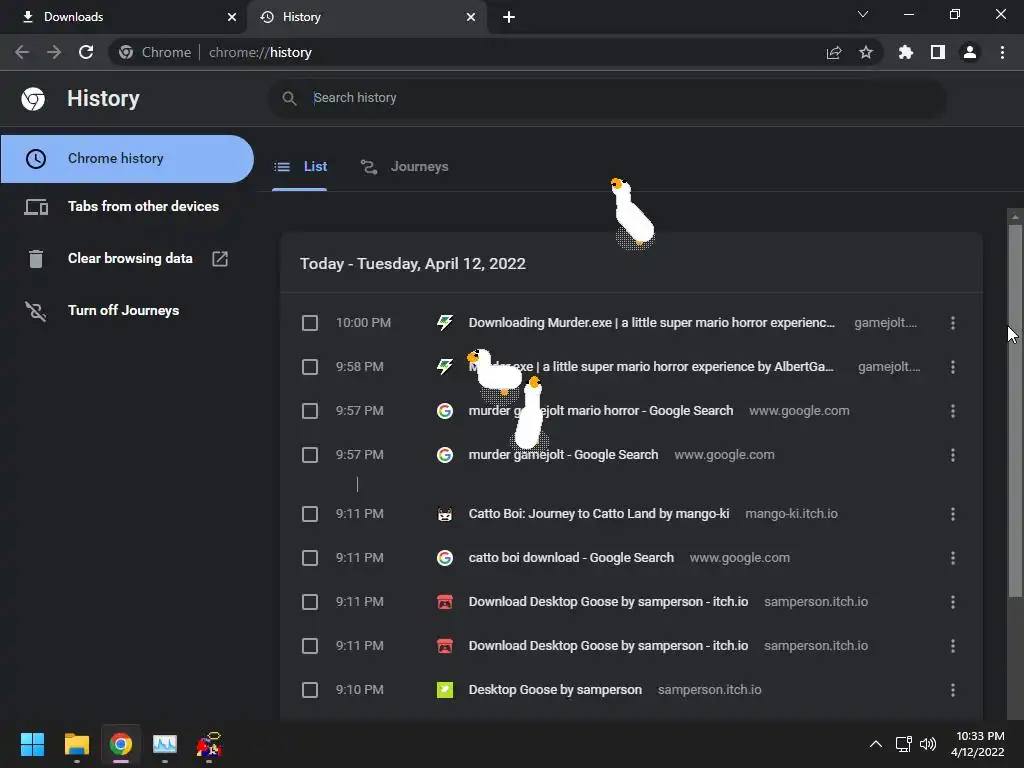Viewport: 1024px width, 768px height.
Task: Click the cat favicon on Catto Boi entry
Action: click(x=445, y=514)
